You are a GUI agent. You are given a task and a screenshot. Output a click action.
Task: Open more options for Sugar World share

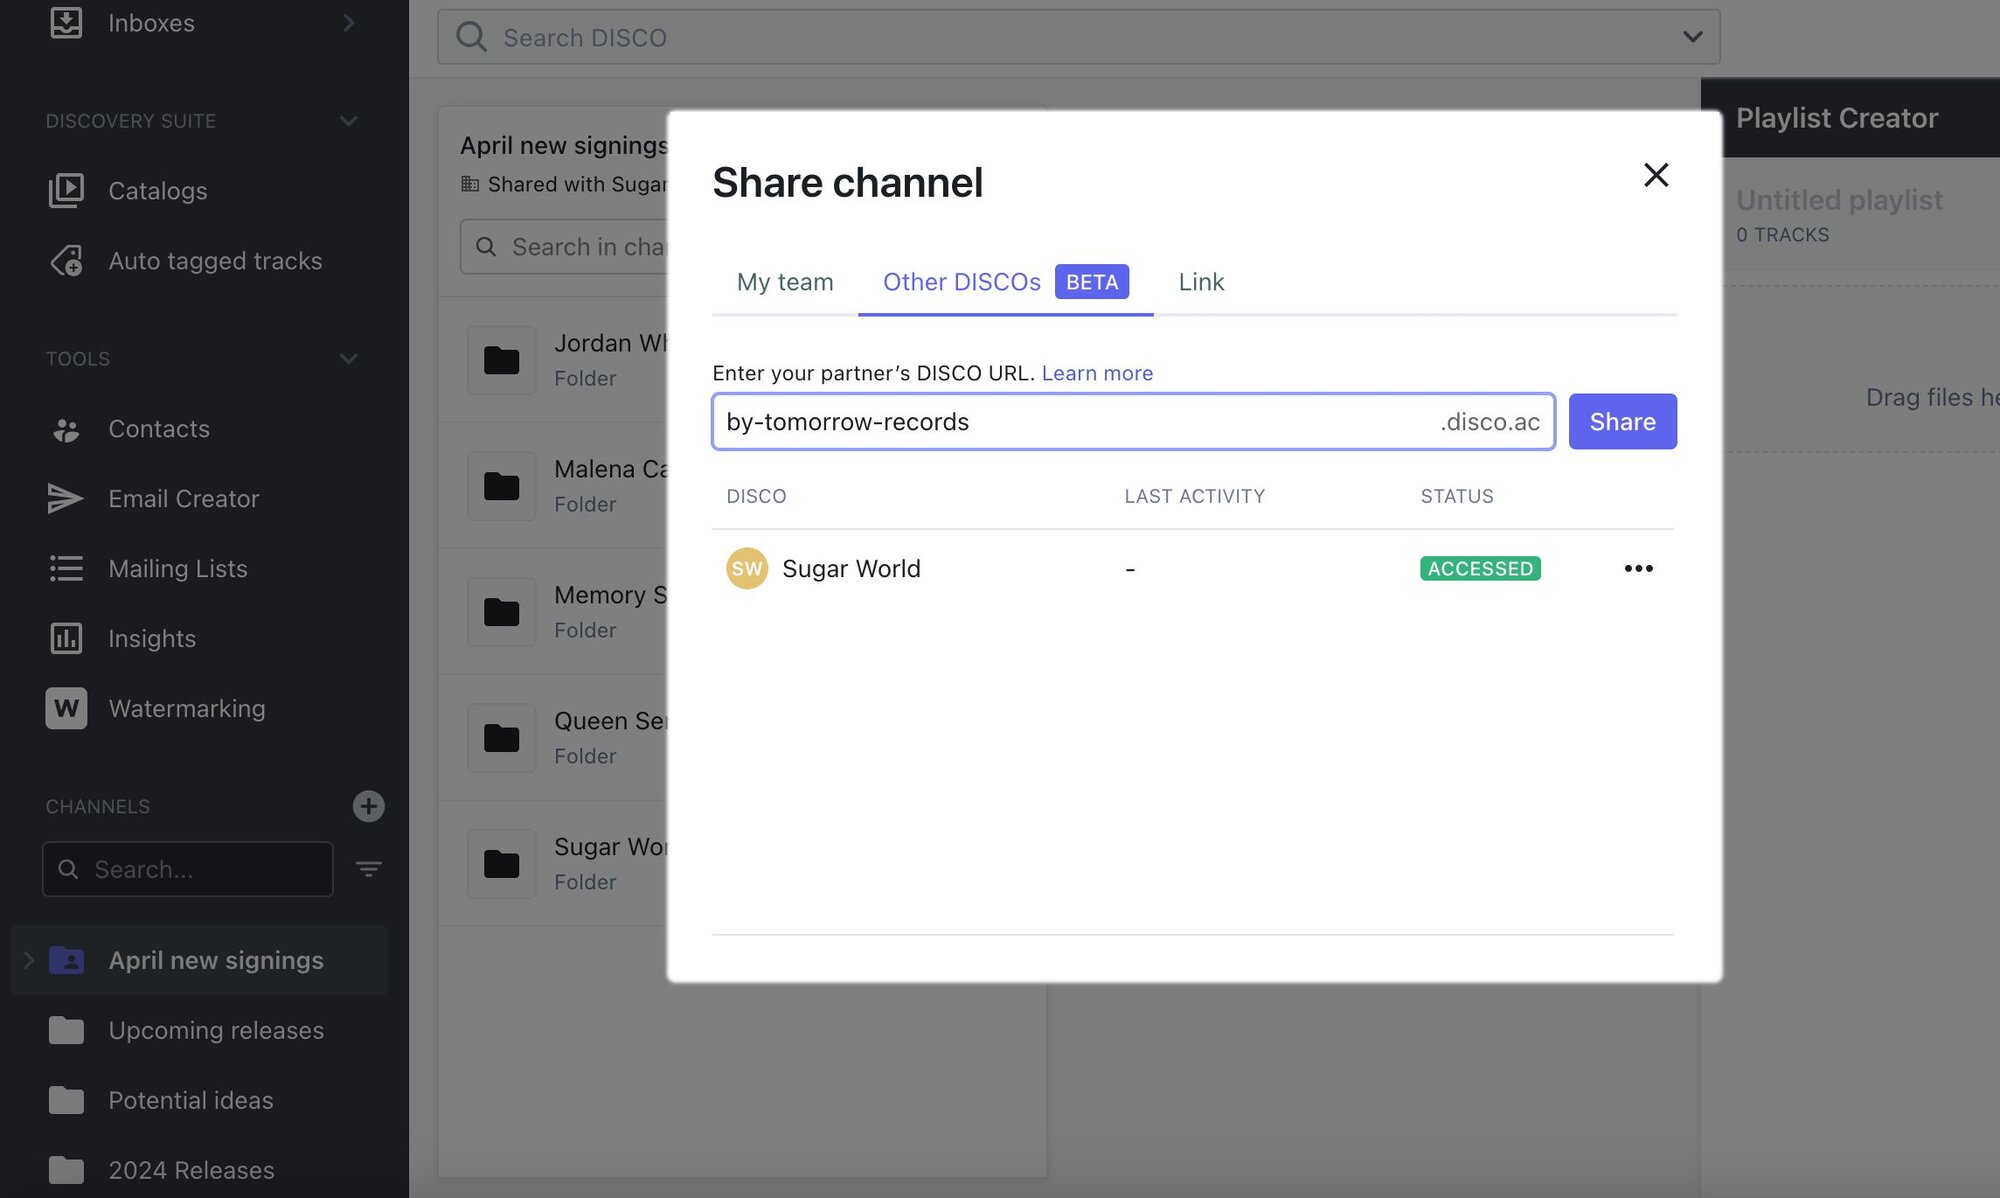tap(1638, 568)
